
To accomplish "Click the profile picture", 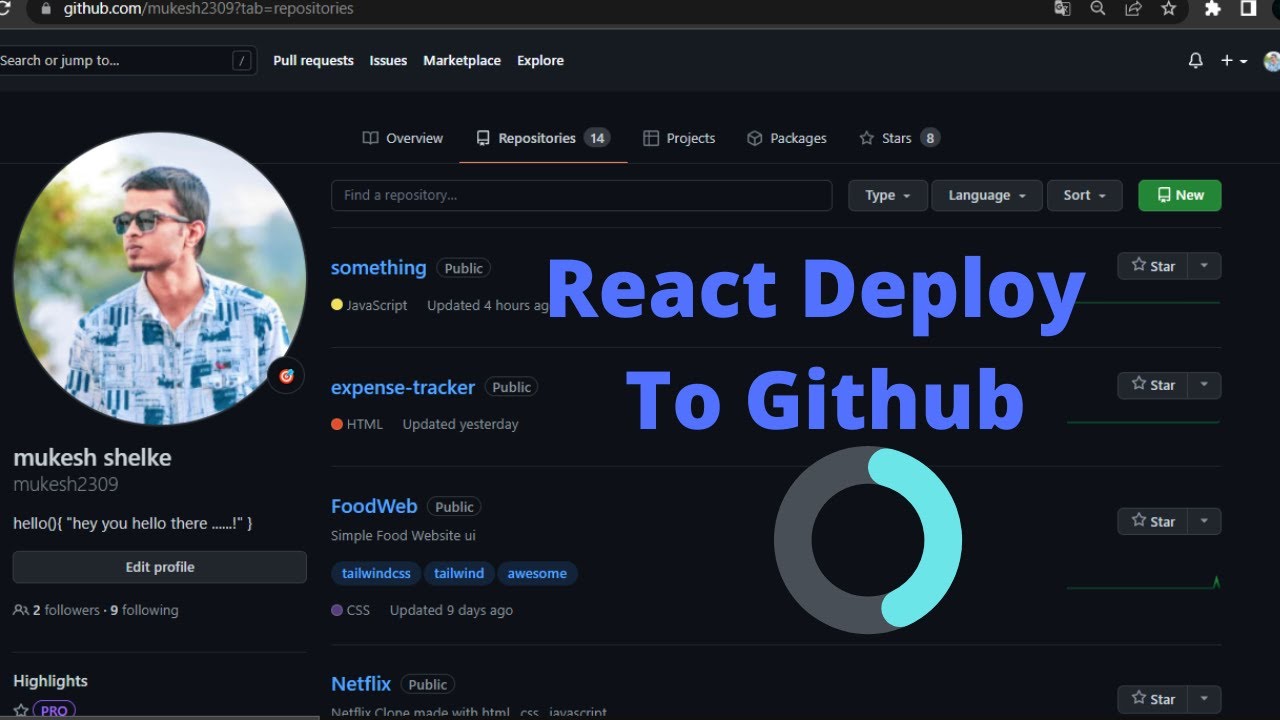I will pyautogui.click(x=159, y=279).
